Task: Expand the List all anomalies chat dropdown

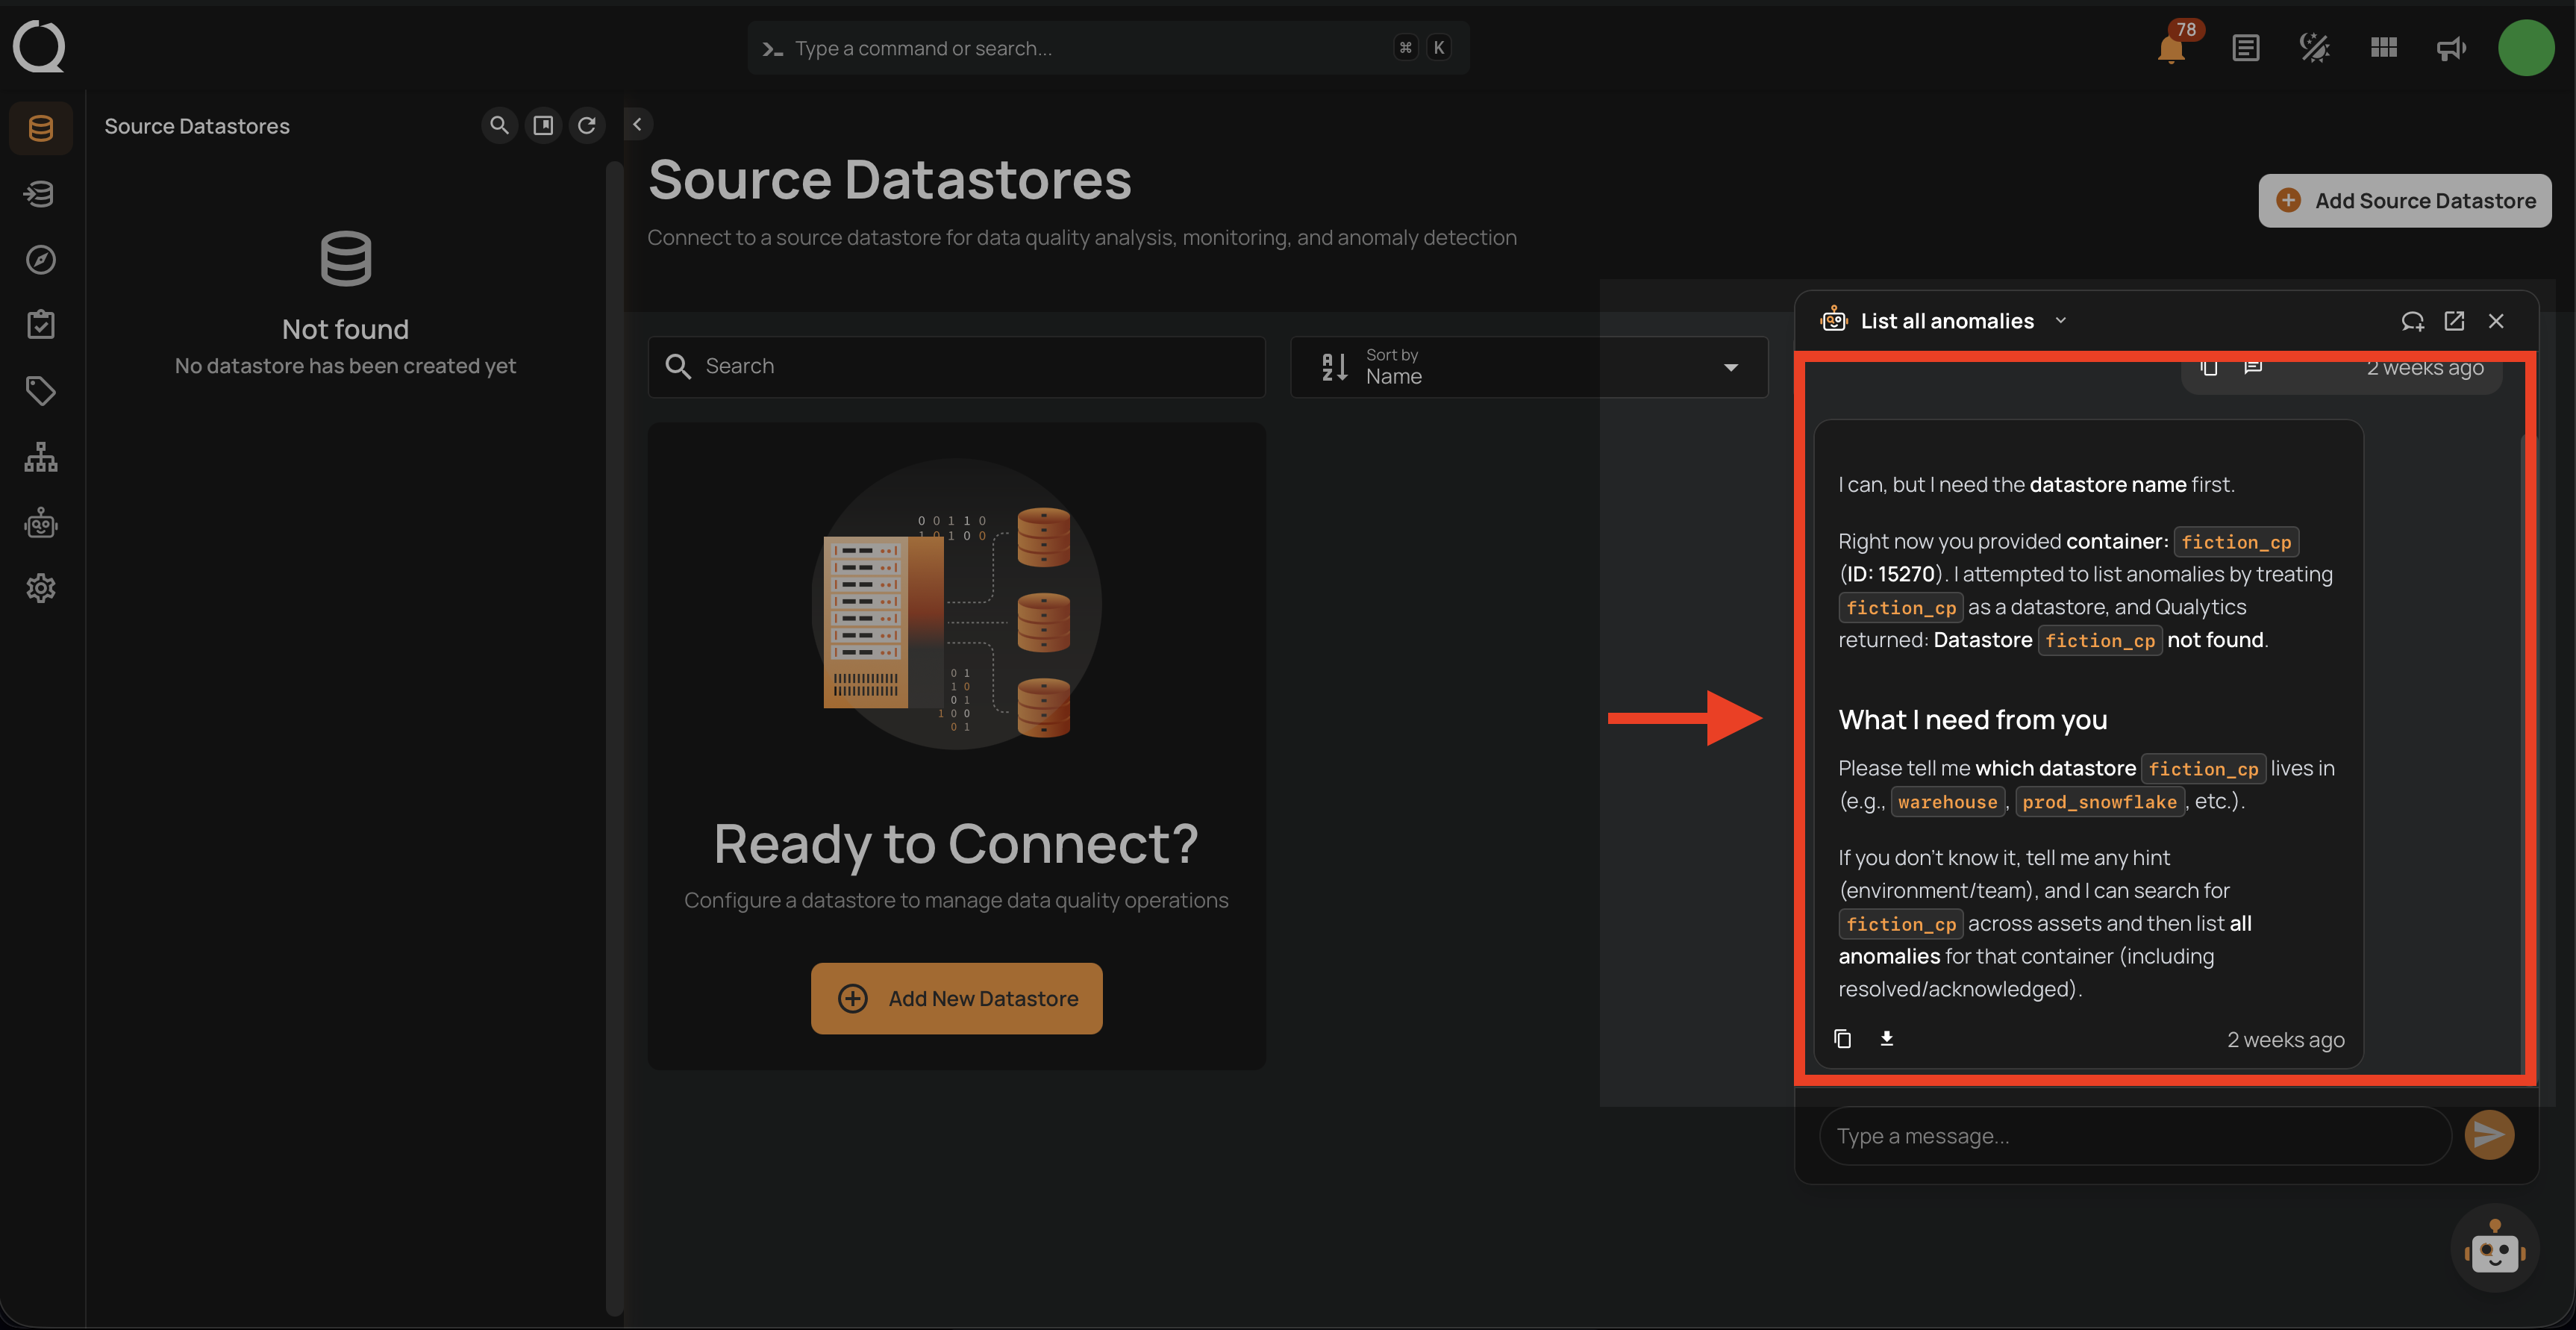Action: [2061, 321]
